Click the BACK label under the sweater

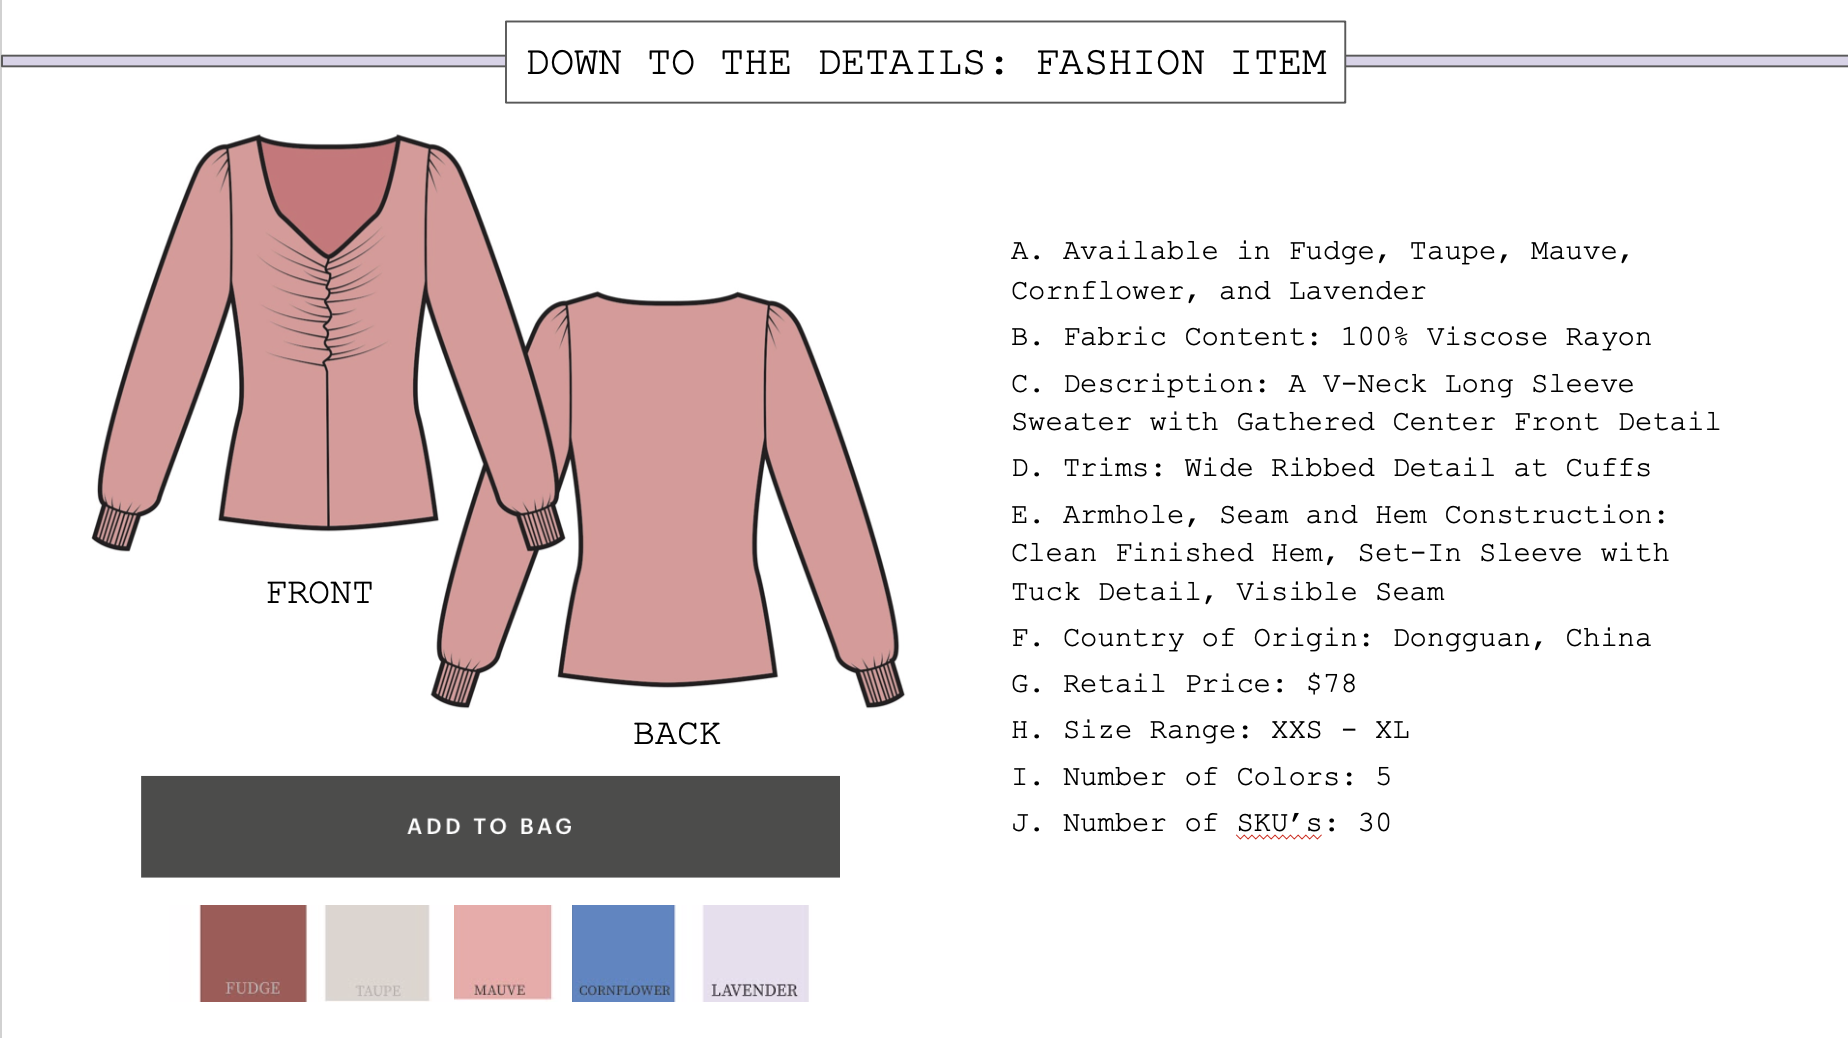coord(677,734)
